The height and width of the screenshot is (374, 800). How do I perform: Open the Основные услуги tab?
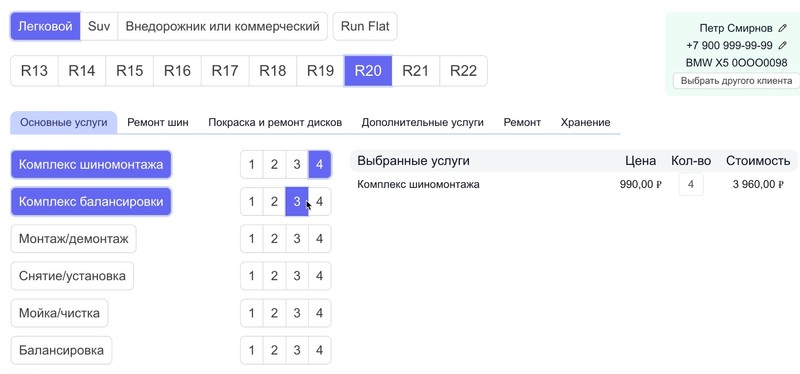pos(64,122)
